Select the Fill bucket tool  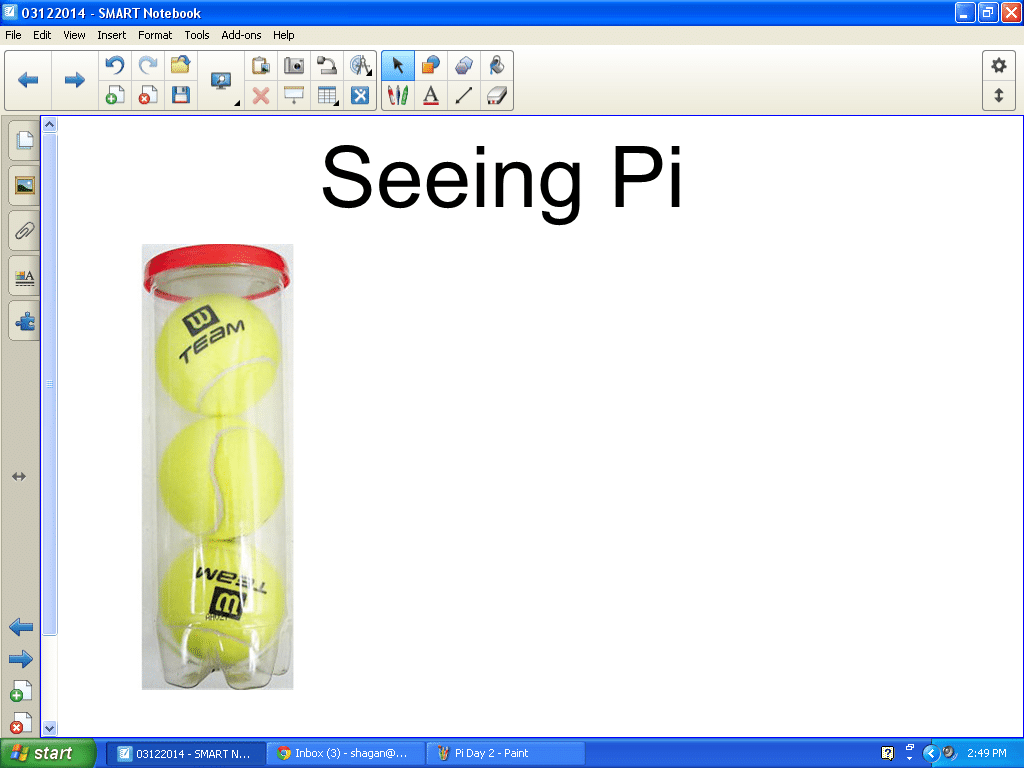pos(497,65)
